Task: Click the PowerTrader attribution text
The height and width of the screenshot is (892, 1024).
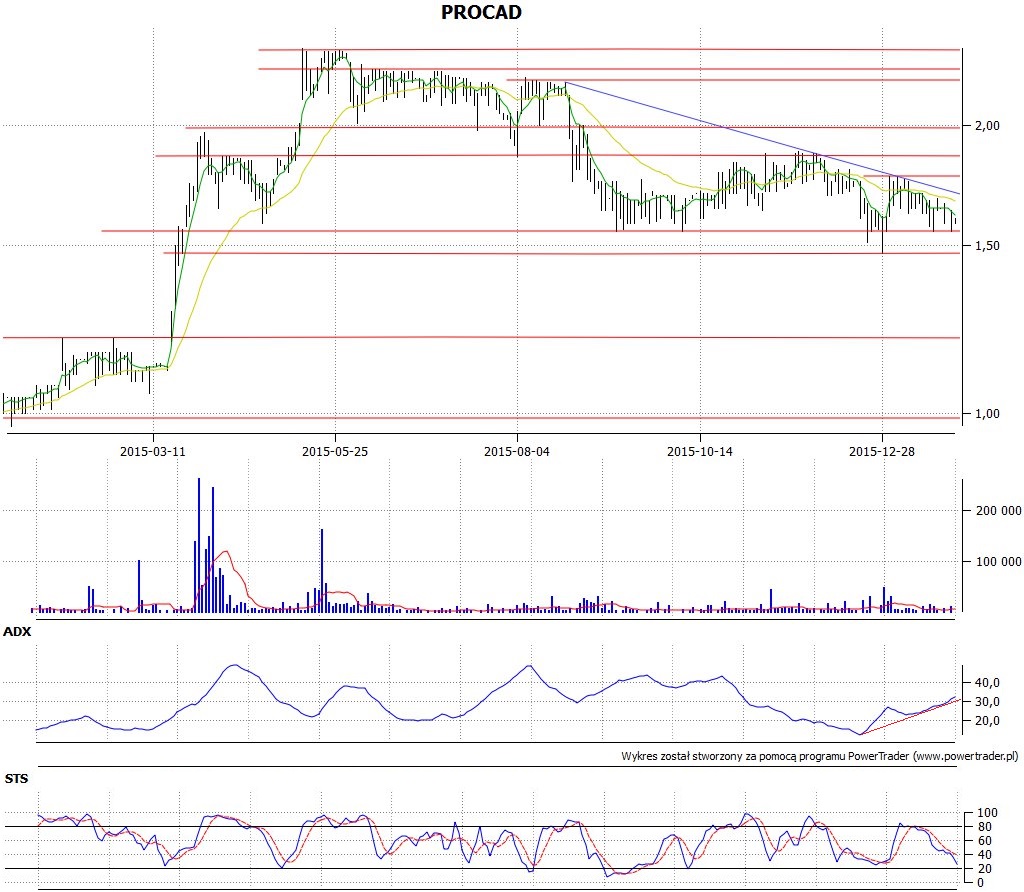Action: coord(820,756)
